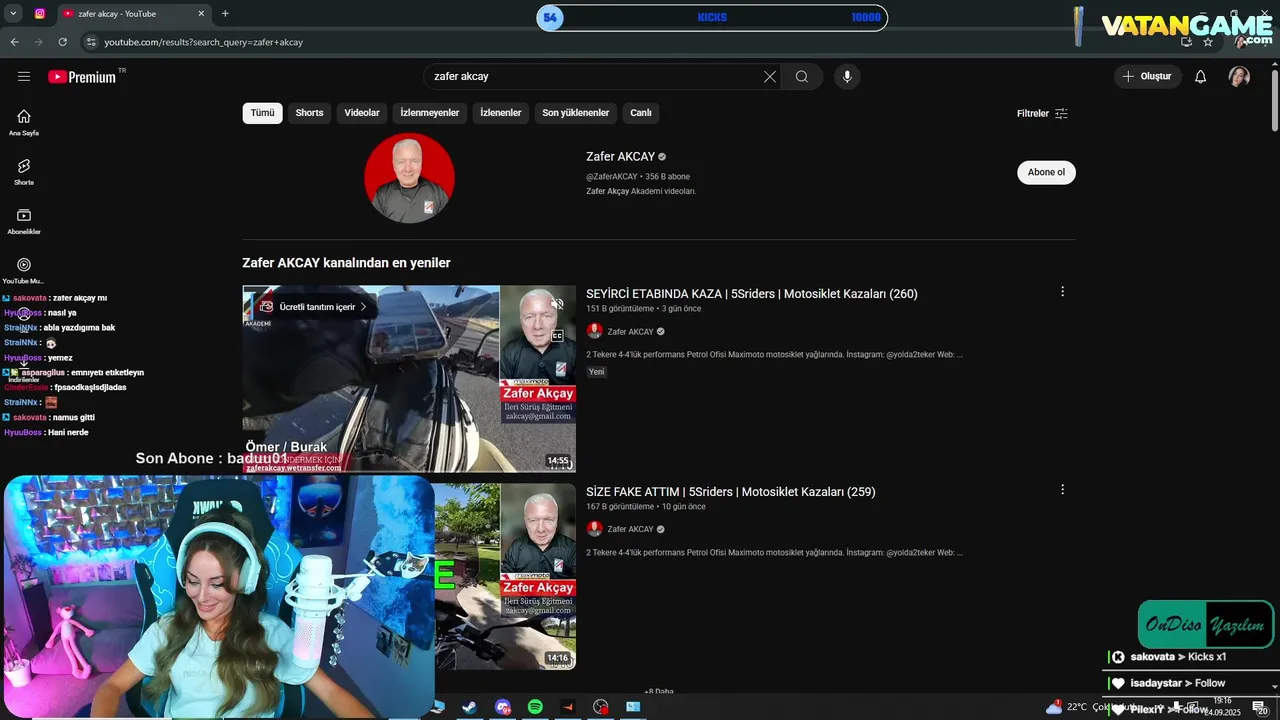Open Discord from the taskbar

[x=502, y=707]
